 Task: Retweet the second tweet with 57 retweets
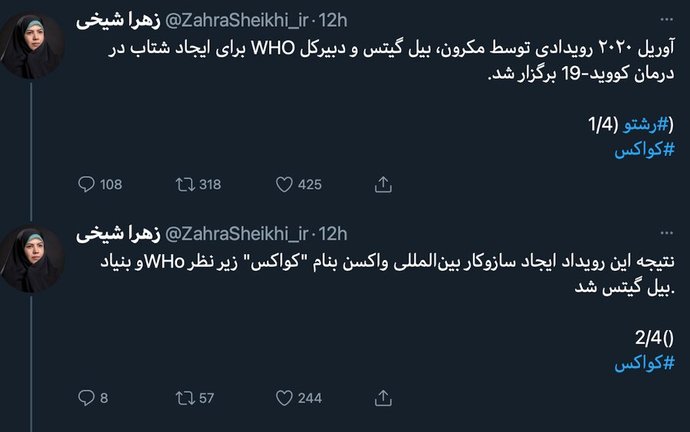pos(183,398)
